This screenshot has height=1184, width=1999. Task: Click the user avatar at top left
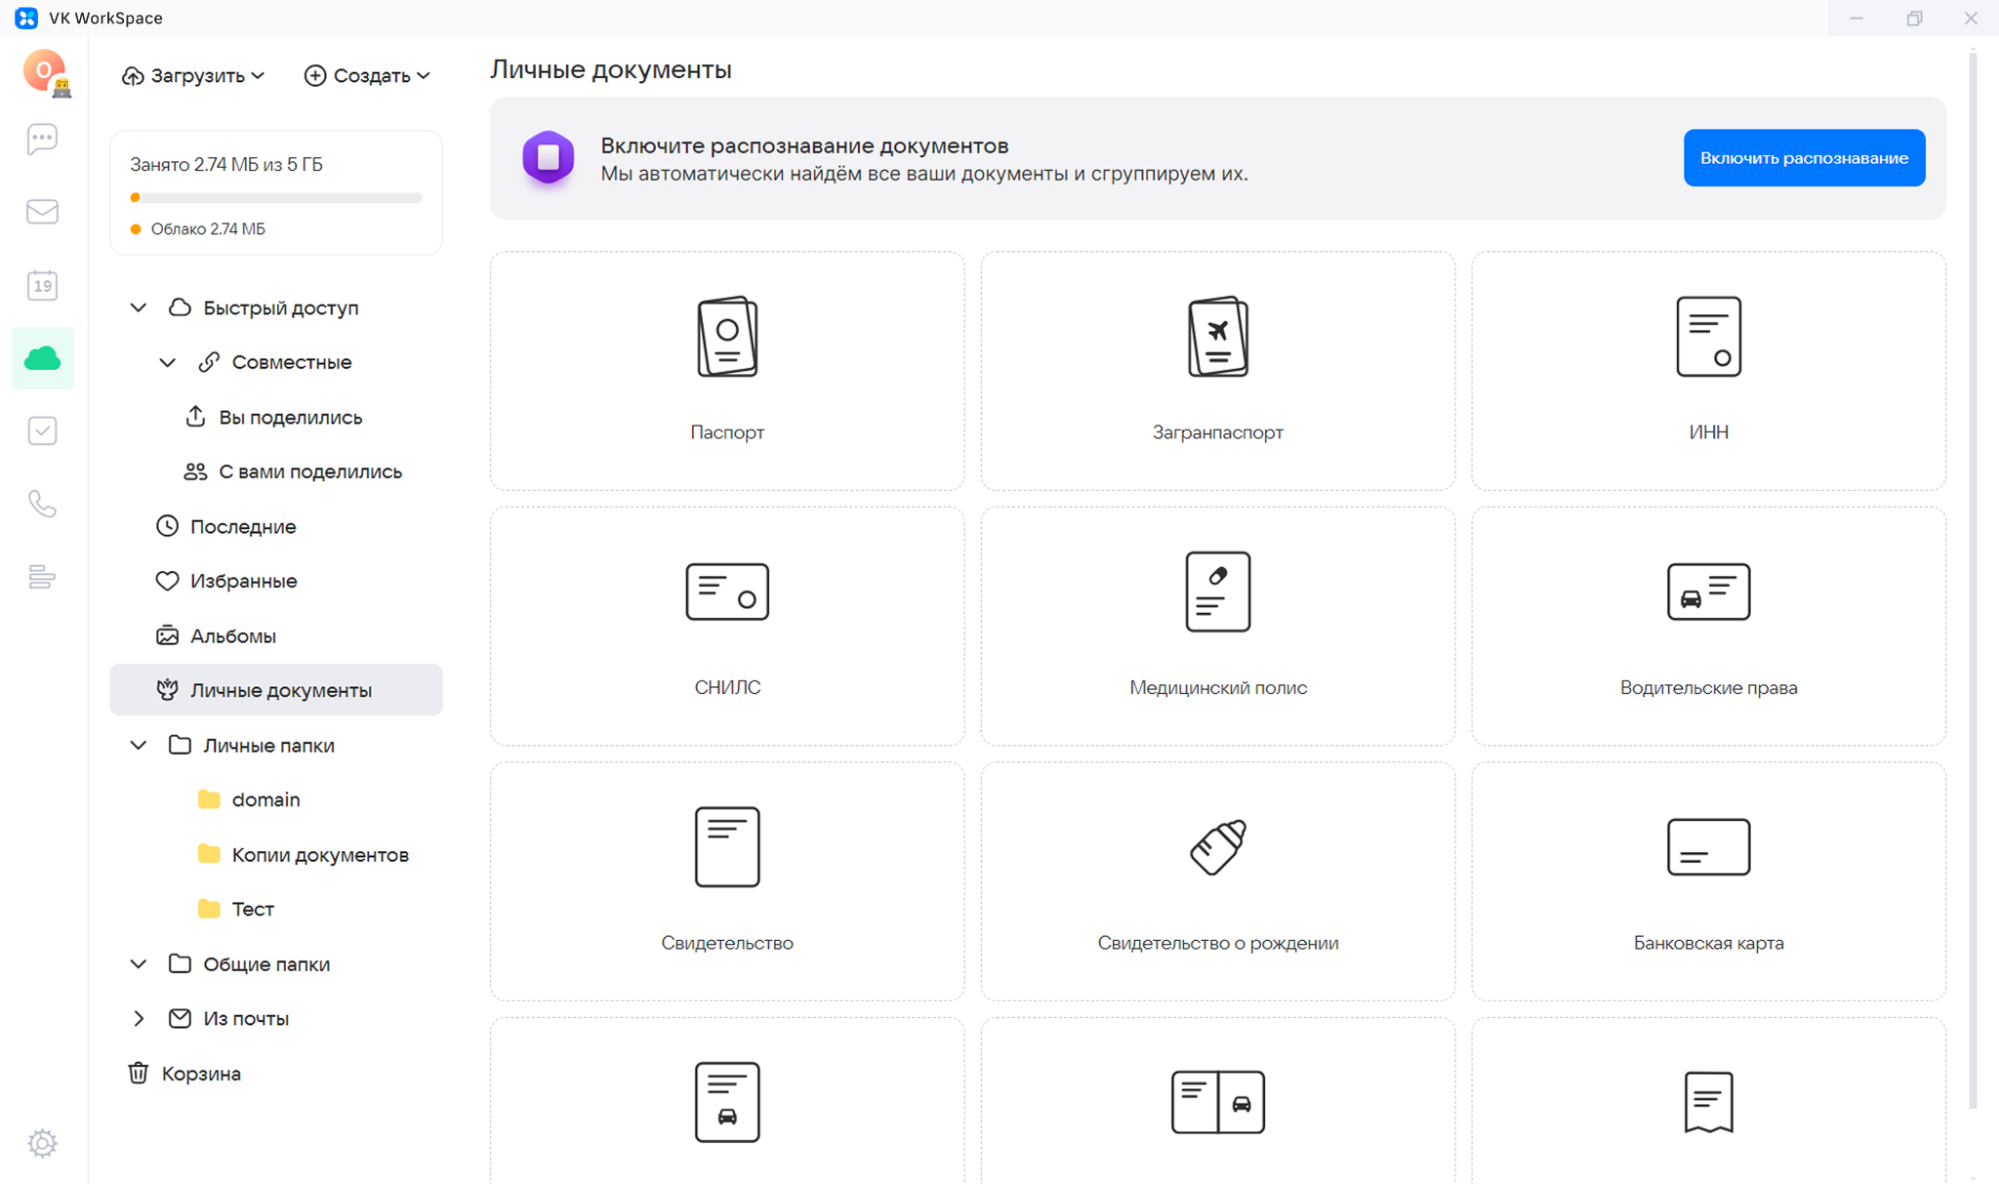[44, 71]
